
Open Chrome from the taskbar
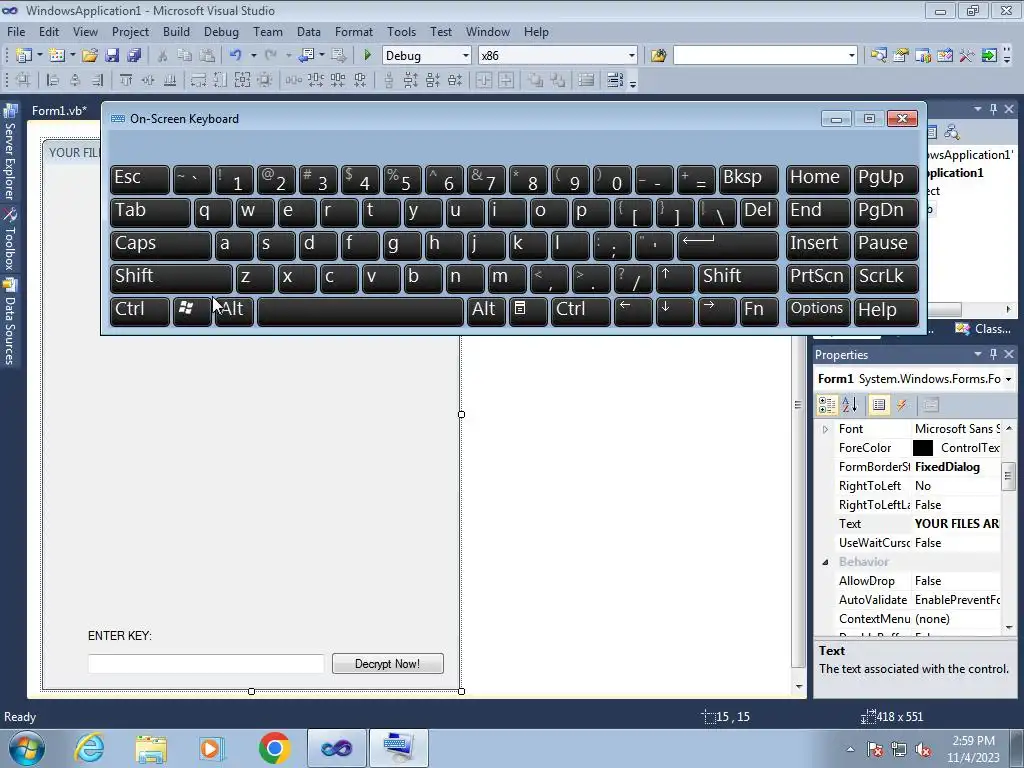274,748
